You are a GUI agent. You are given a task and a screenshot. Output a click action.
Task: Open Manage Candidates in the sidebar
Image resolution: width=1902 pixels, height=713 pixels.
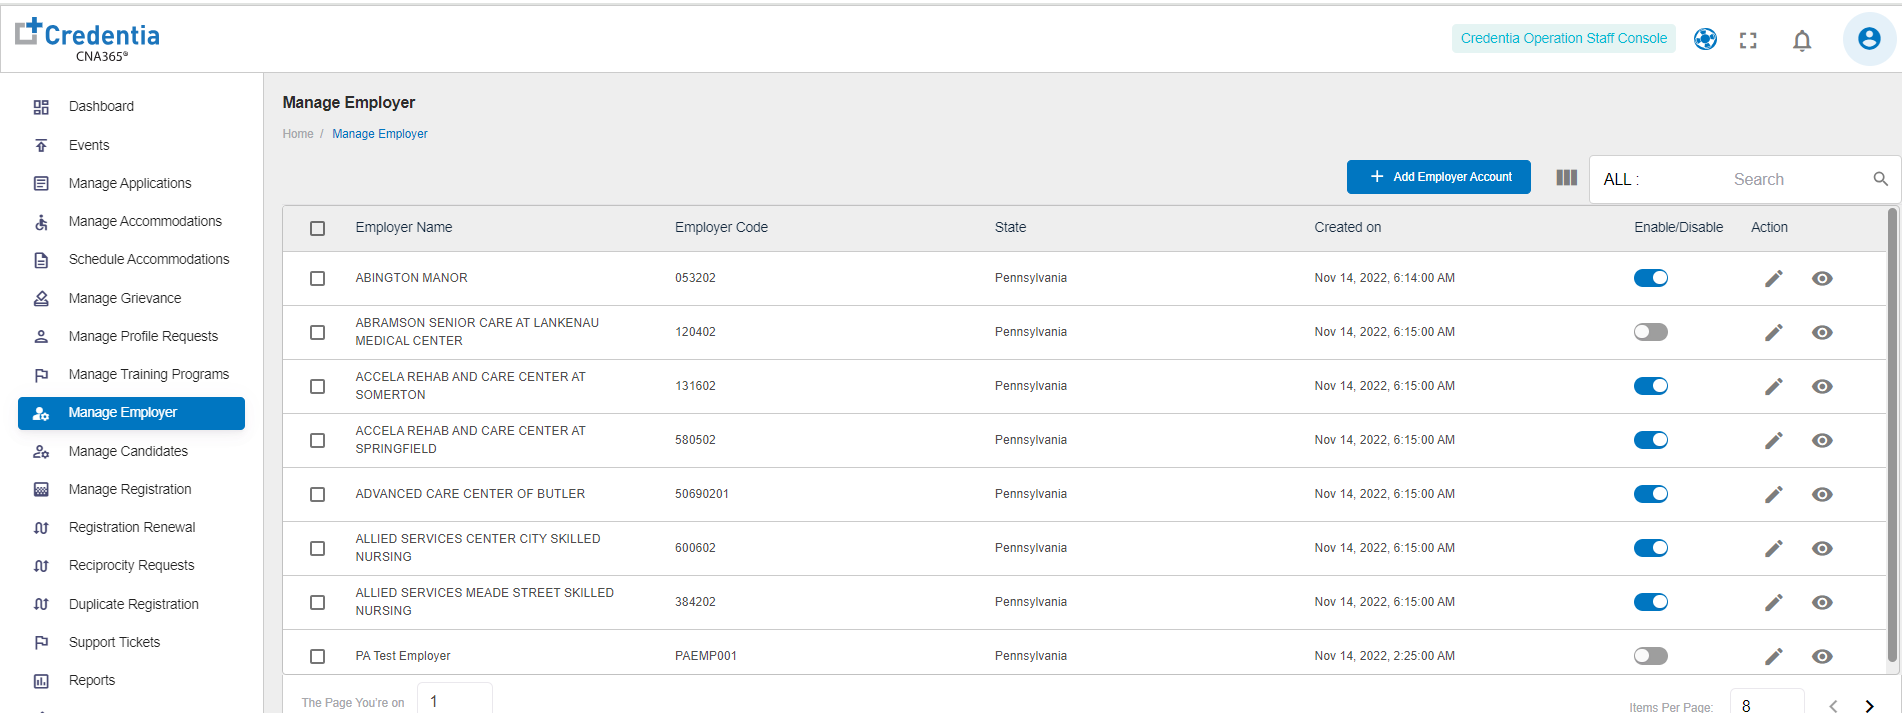tap(128, 451)
